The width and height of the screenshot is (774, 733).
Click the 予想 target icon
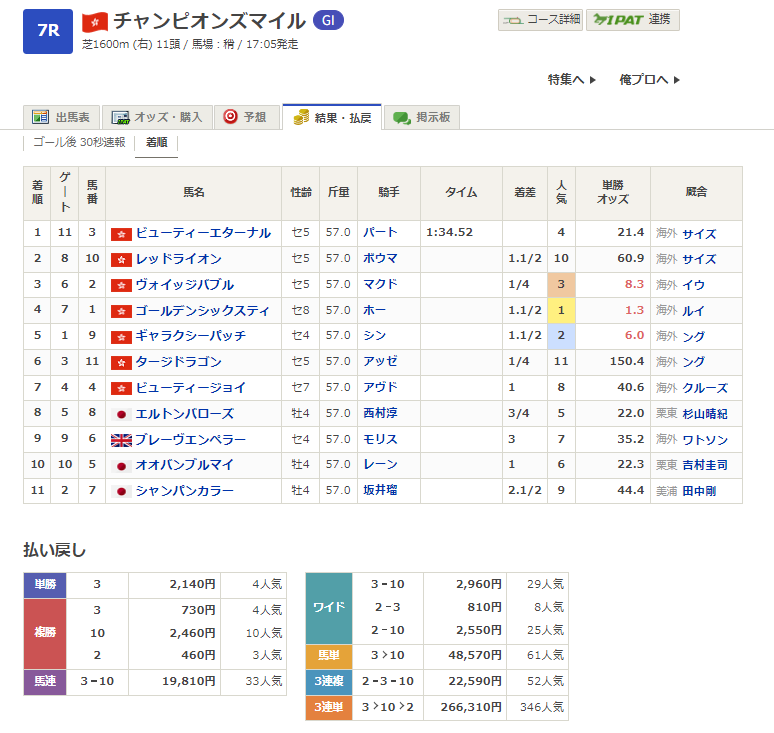click(x=230, y=117)
